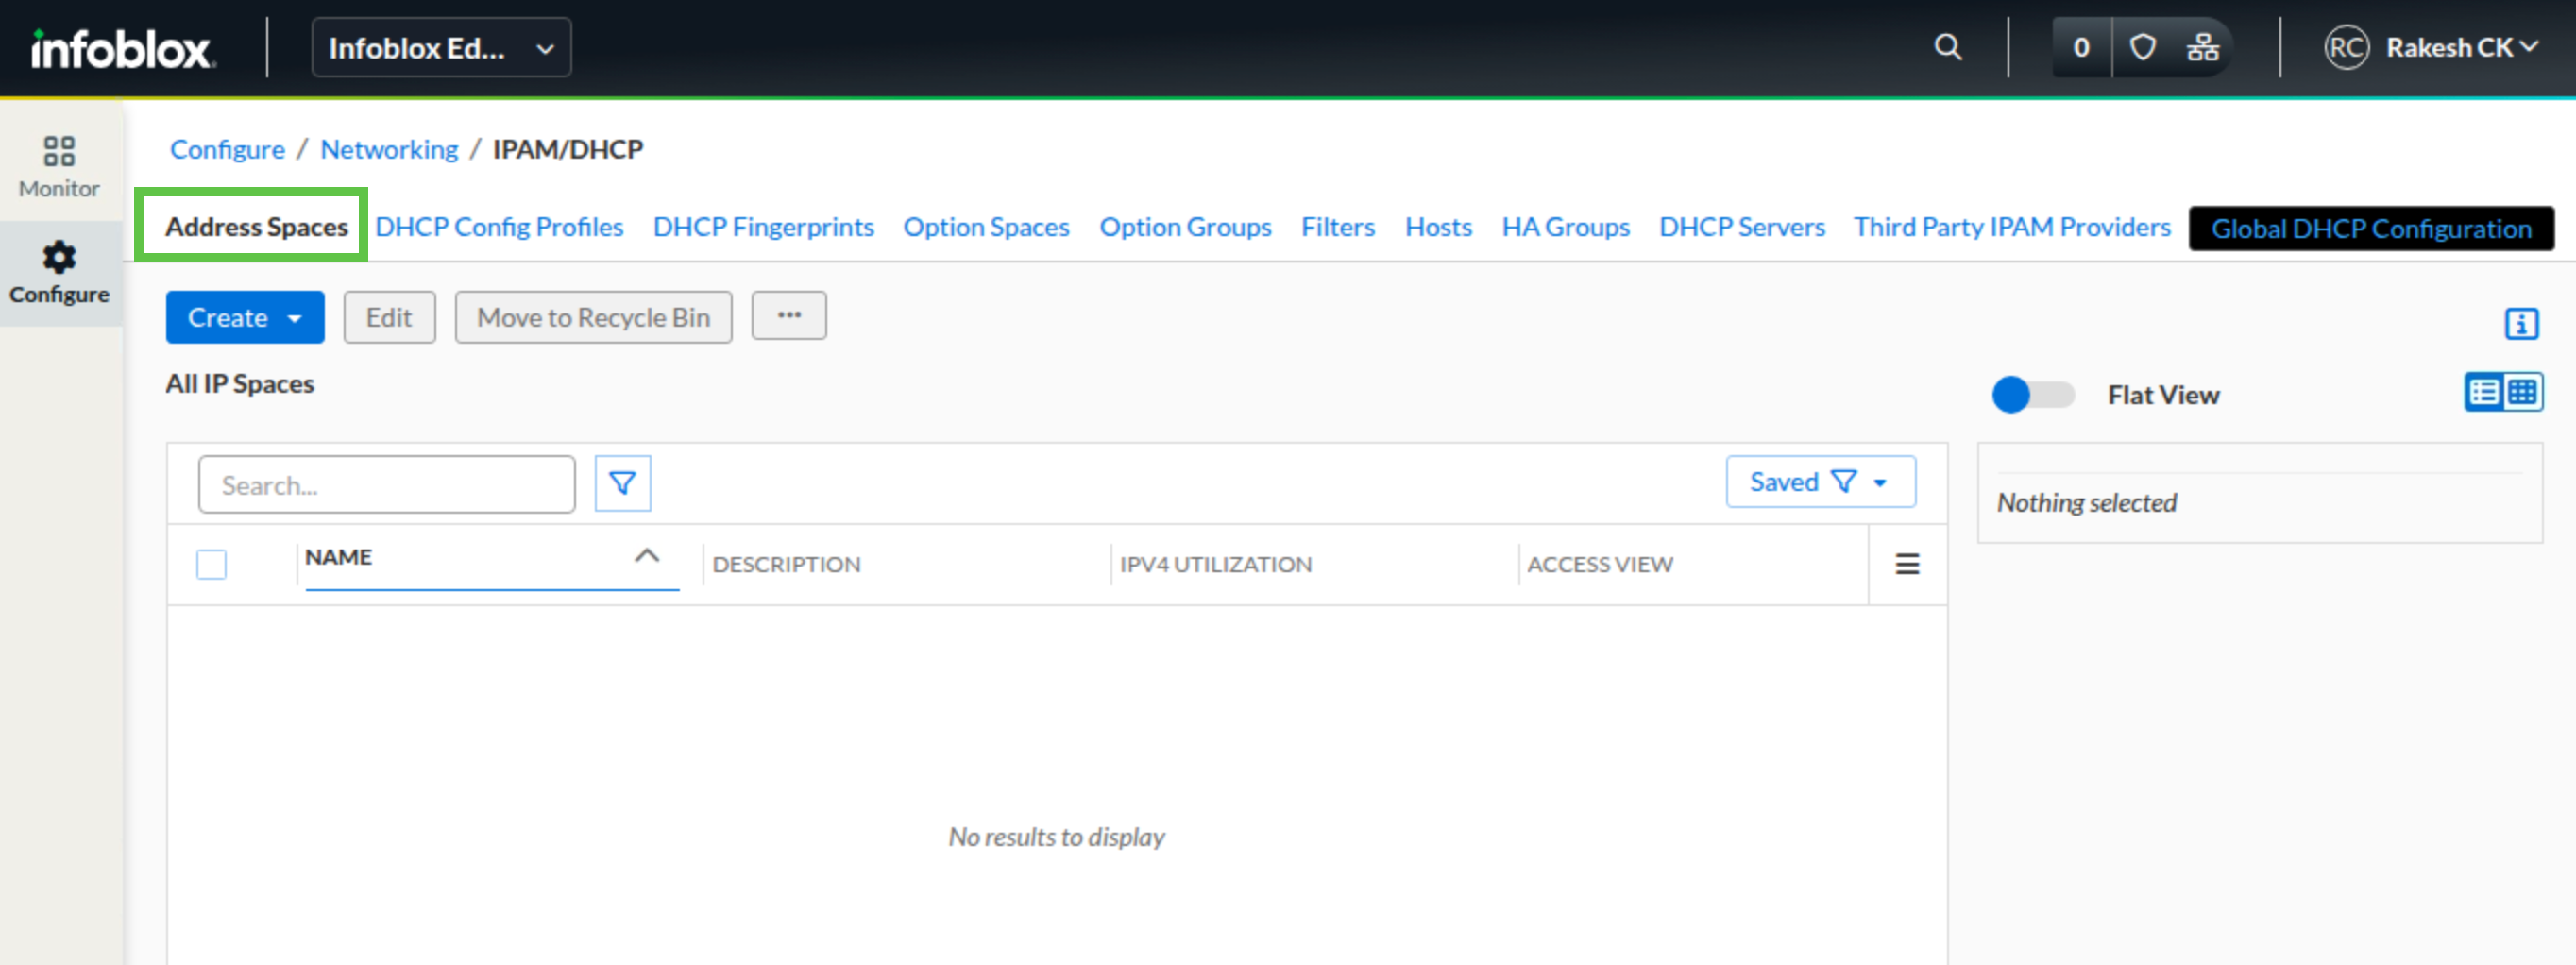Click into the Search input field
The height and width of the screenshot is (965, 2576).
(x=386, y=485)
